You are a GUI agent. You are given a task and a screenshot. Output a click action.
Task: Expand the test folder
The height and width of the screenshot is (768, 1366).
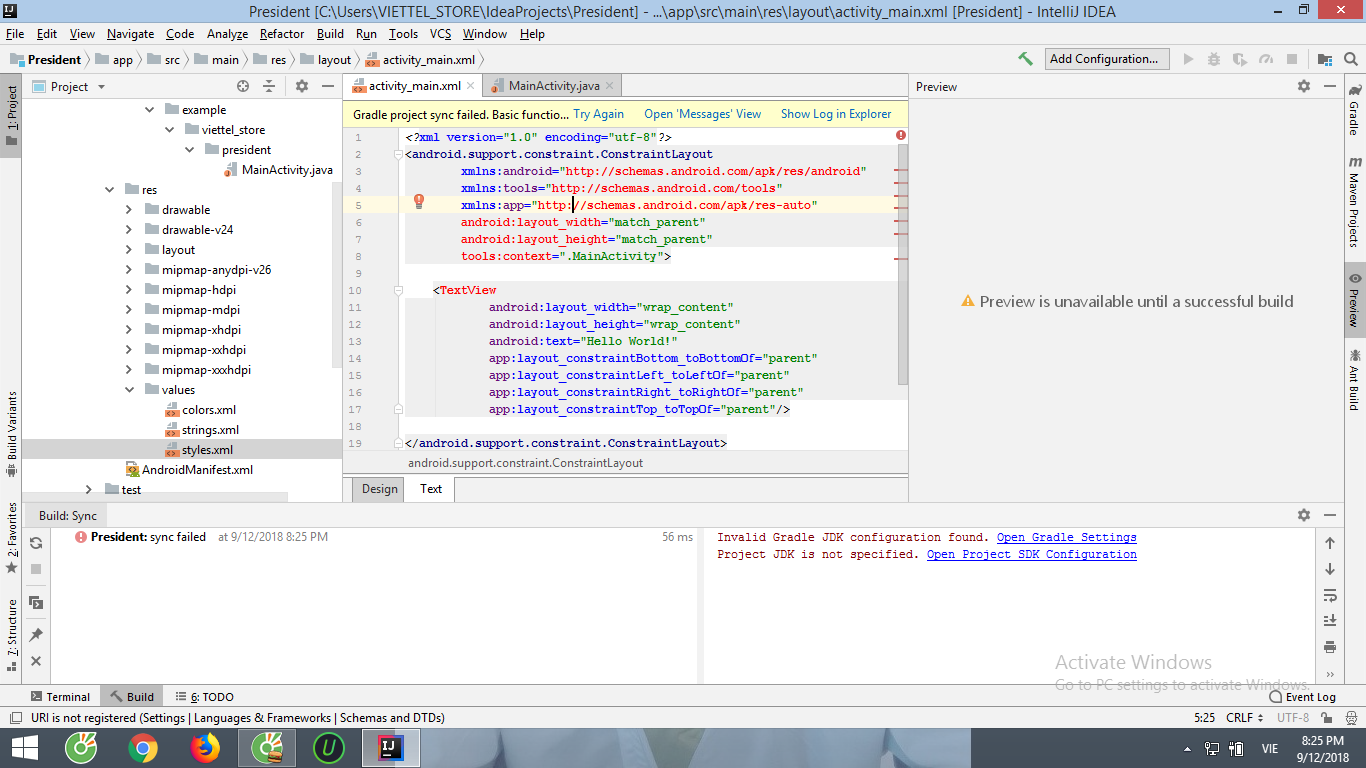click(89, 490)
